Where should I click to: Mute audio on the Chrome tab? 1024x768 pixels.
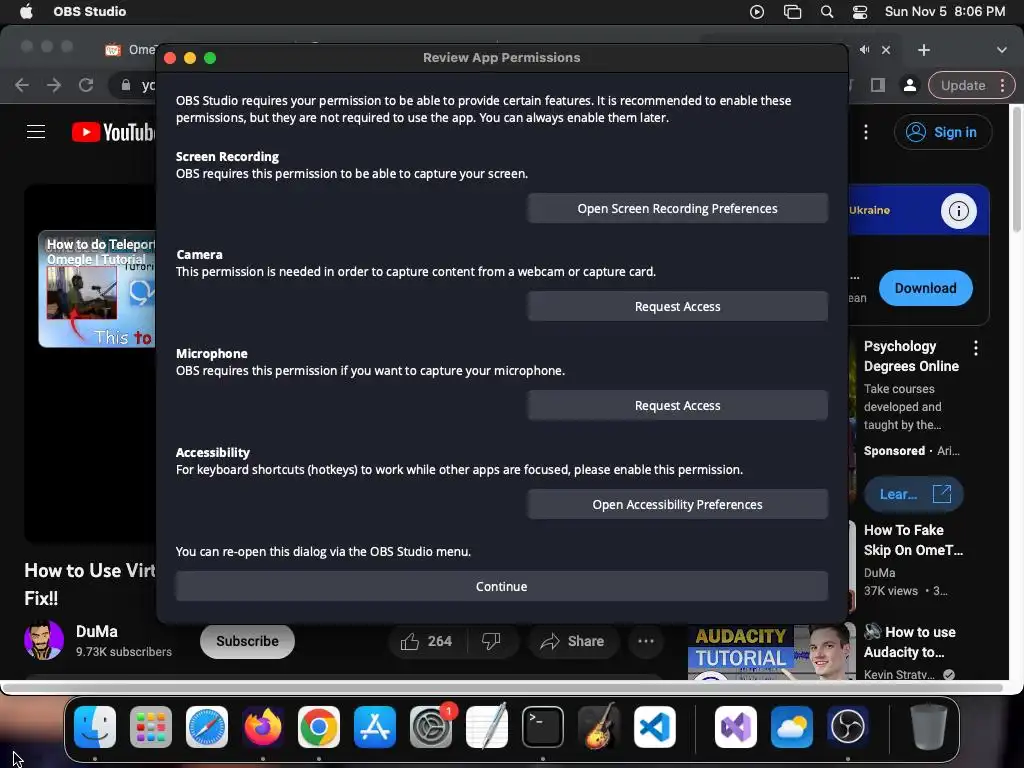[x=865, y=50]
